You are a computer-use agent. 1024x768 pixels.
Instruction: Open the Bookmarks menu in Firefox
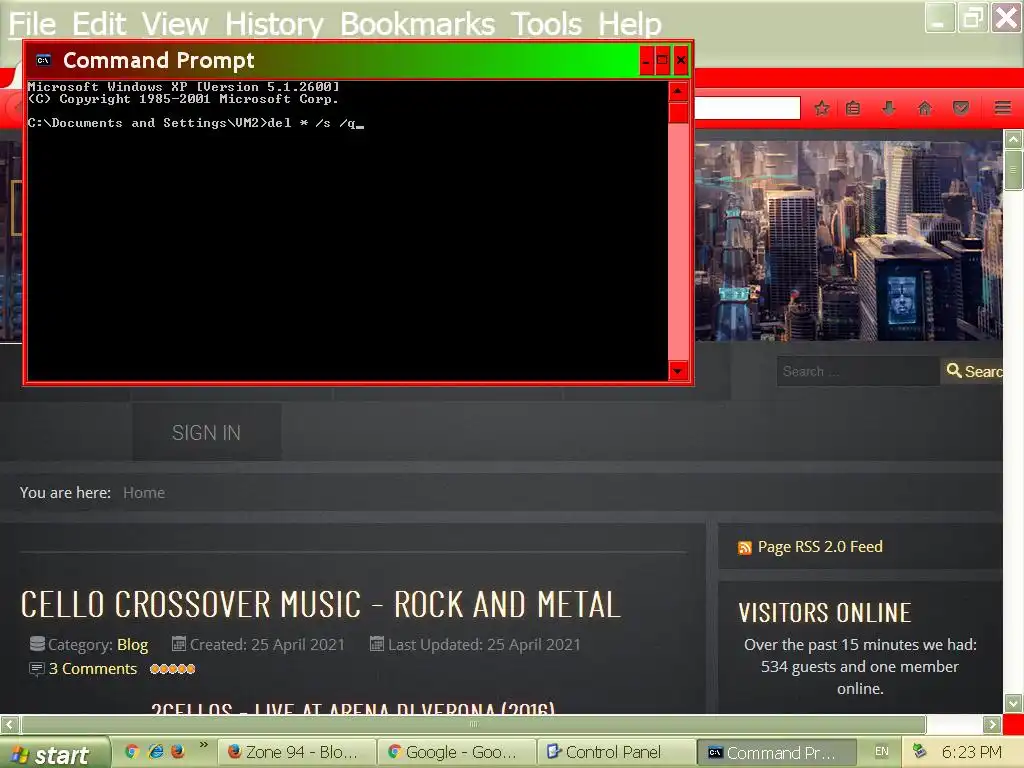point(417,24)
